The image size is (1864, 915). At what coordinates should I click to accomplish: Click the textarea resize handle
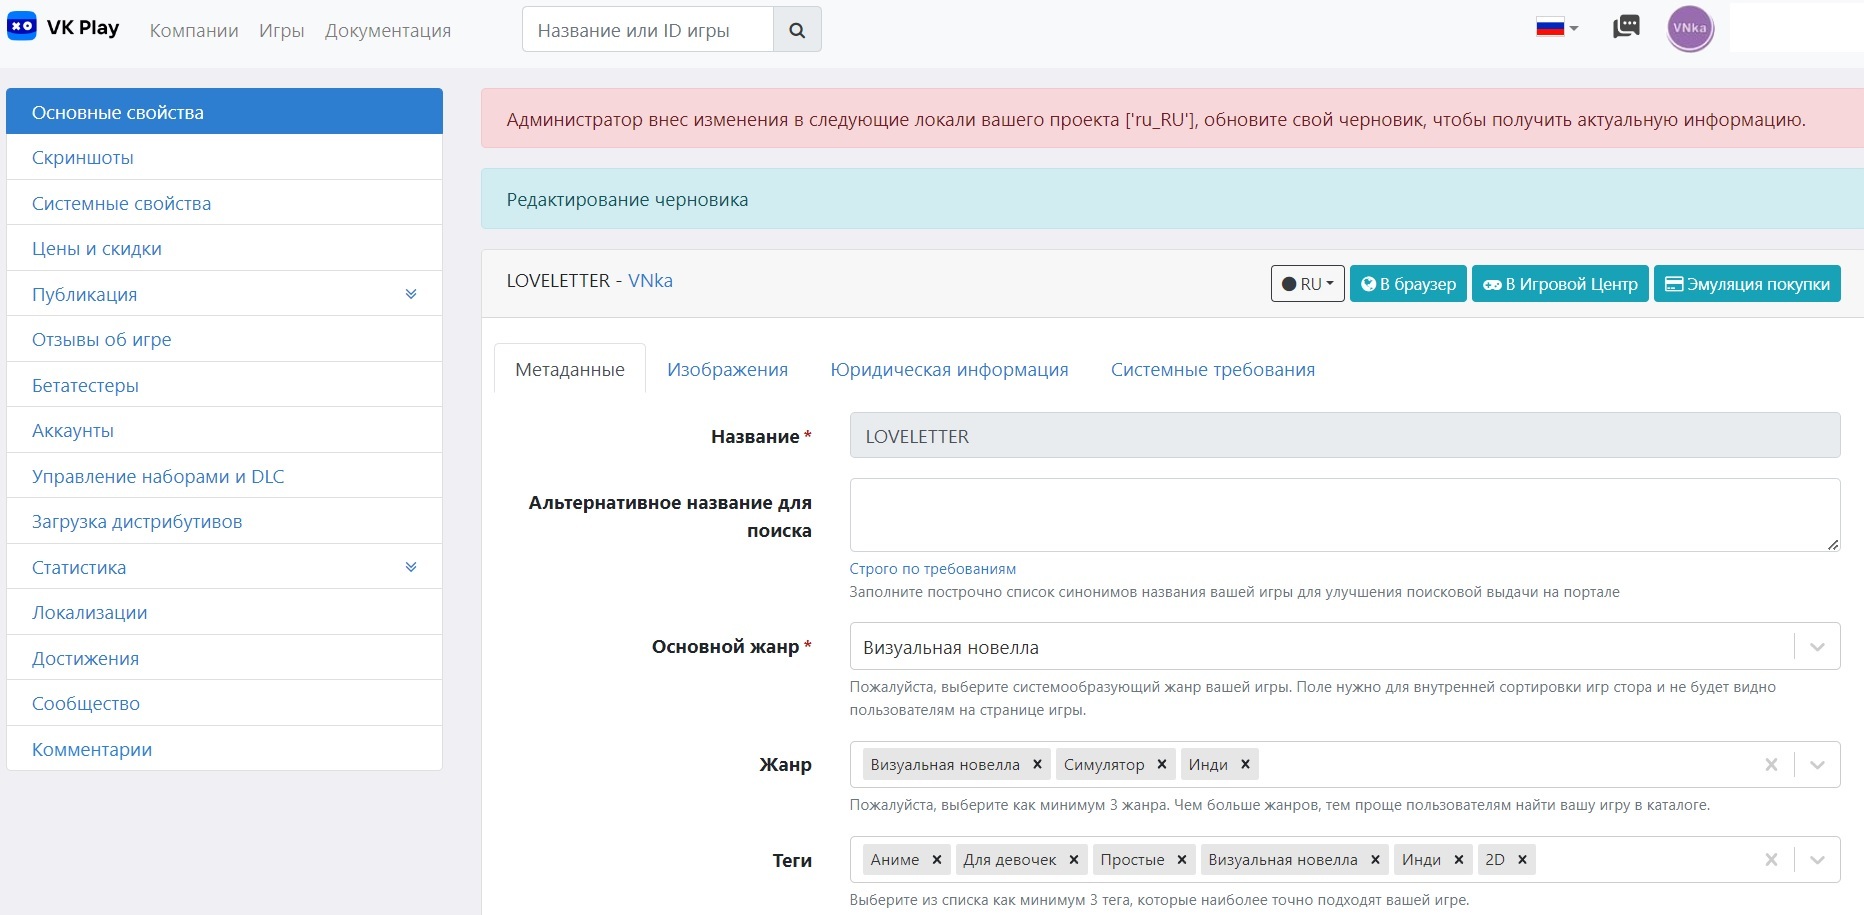pos(1832,544)
